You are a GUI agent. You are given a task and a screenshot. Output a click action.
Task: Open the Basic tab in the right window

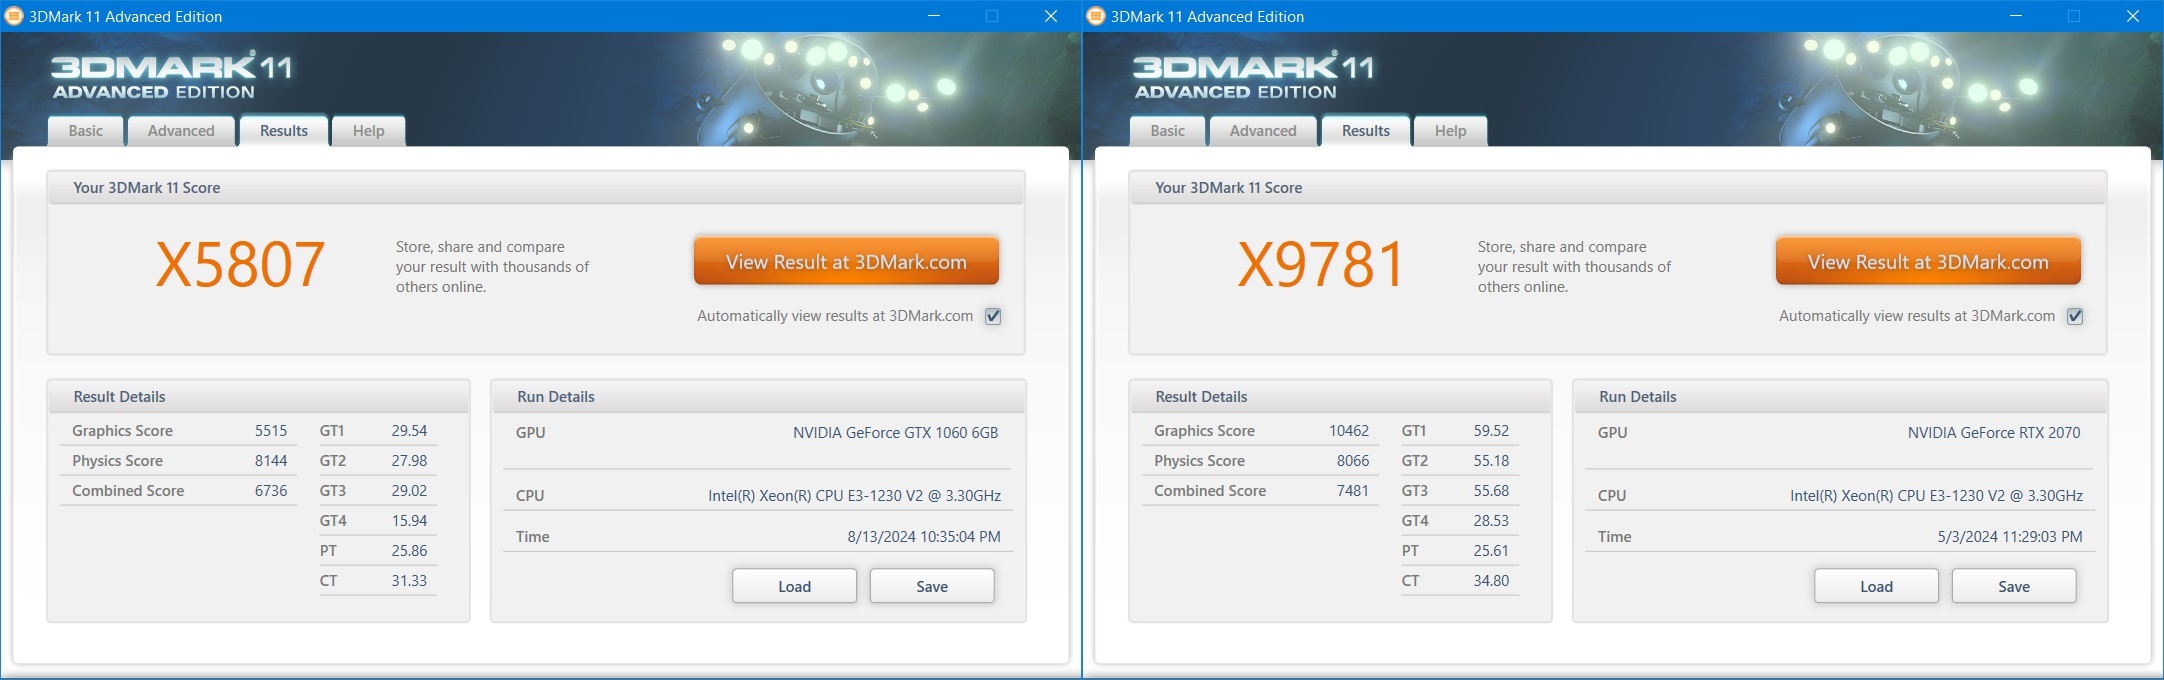point(1167,131)
